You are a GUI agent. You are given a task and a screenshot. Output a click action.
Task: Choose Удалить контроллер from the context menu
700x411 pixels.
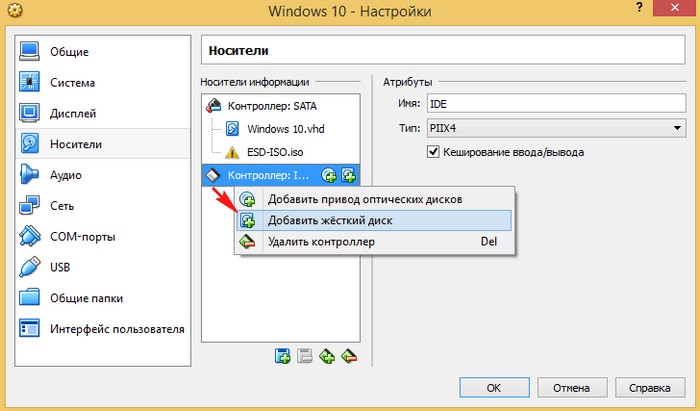(x=320, y=241)
